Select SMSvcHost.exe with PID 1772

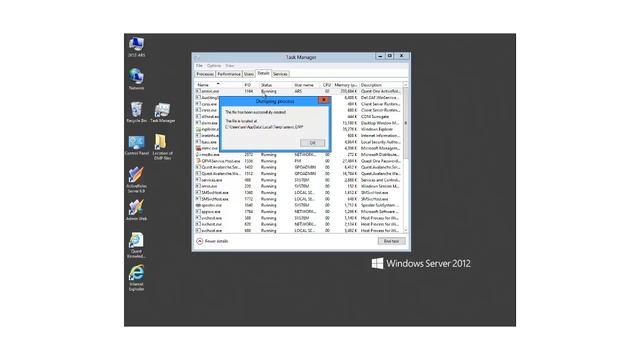[x=215, y=199]
